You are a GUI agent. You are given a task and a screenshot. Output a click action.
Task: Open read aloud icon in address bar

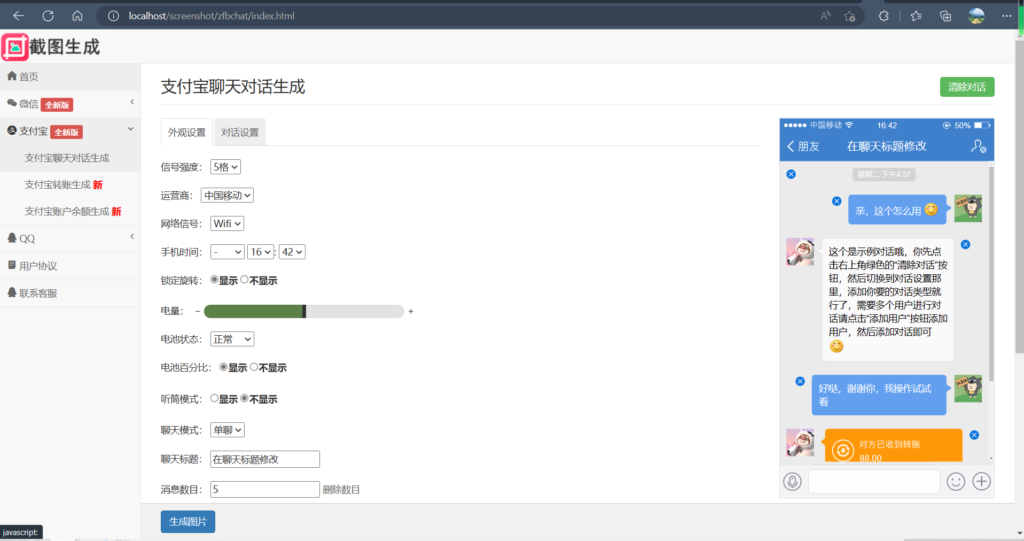pyautogui.click(x=825, y=16)
